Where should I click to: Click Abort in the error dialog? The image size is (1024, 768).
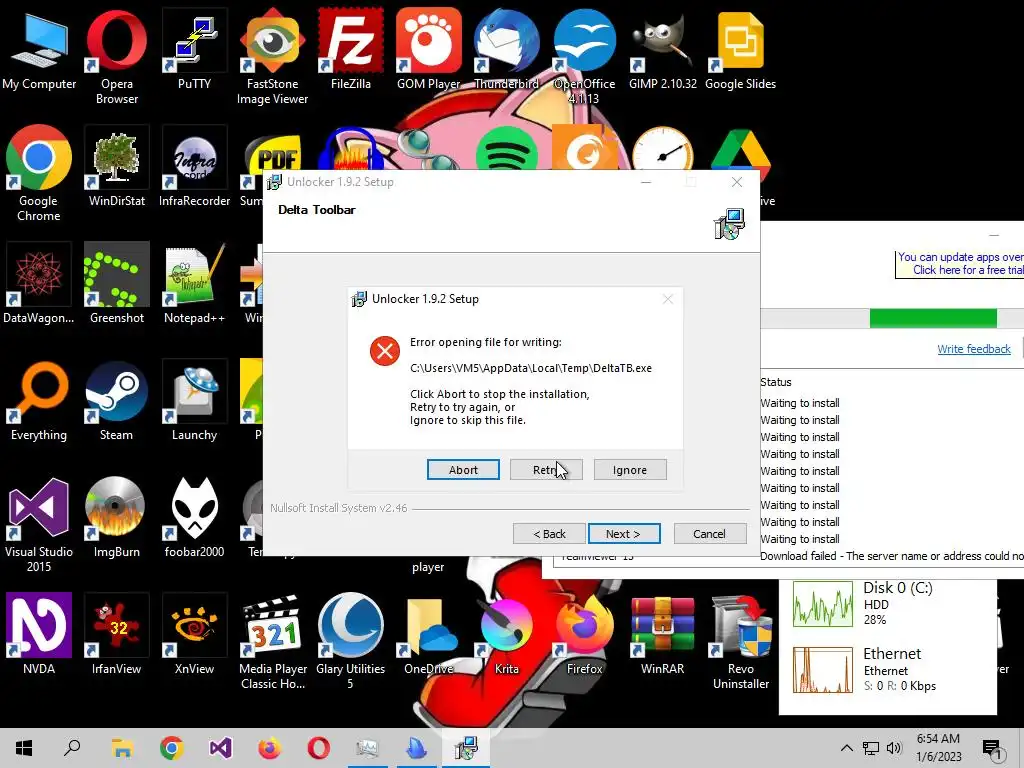click(463, 470)
